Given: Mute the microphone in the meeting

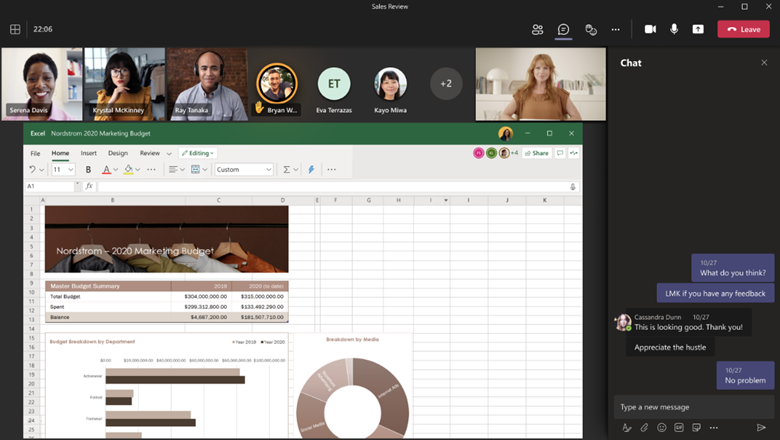Looking at the screenshot, I should [x=674, y=29].
